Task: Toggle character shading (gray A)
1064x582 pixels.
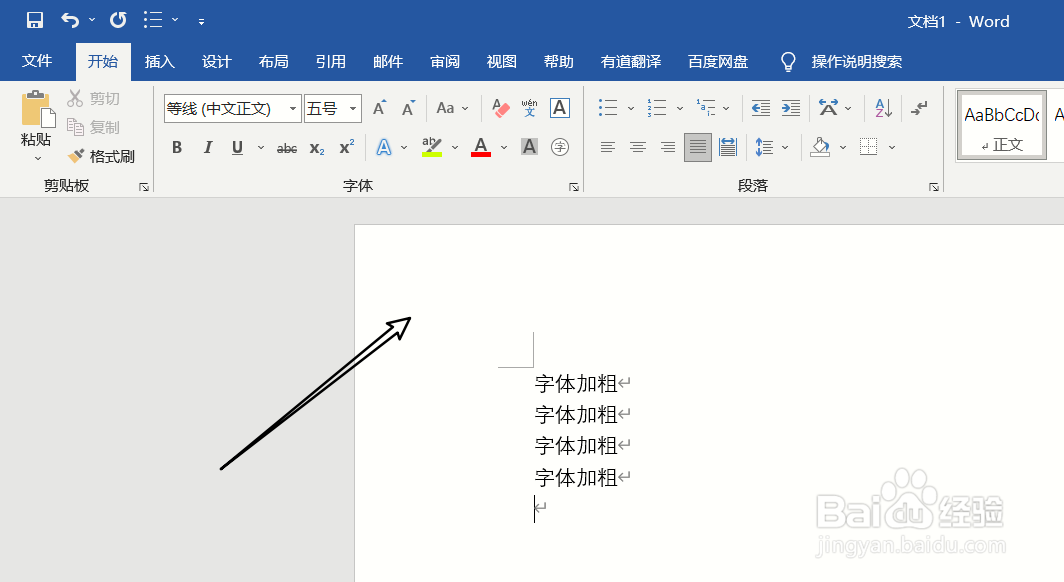Action: click(x=529, y=147)
